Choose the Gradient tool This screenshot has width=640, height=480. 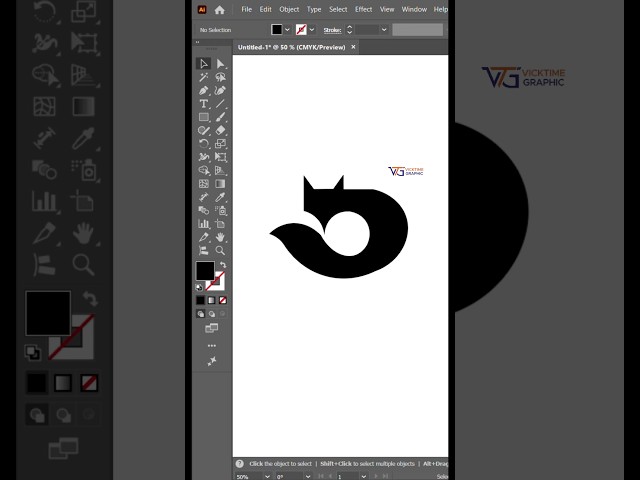tap(220, 184)
